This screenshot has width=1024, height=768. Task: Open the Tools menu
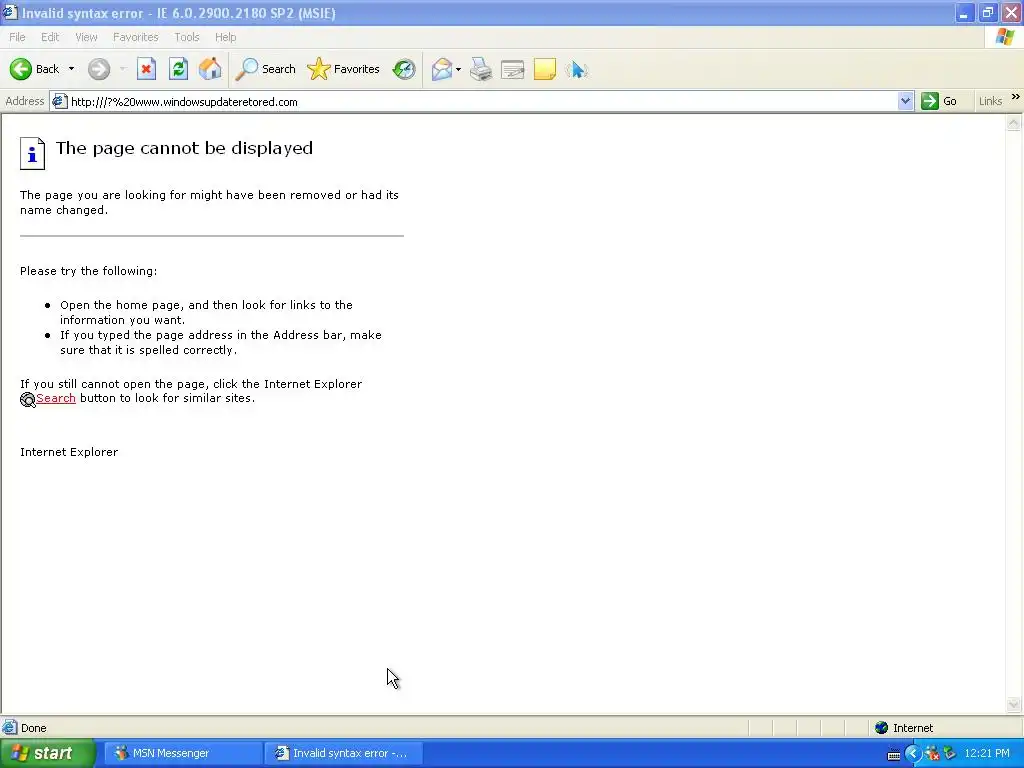187,37
